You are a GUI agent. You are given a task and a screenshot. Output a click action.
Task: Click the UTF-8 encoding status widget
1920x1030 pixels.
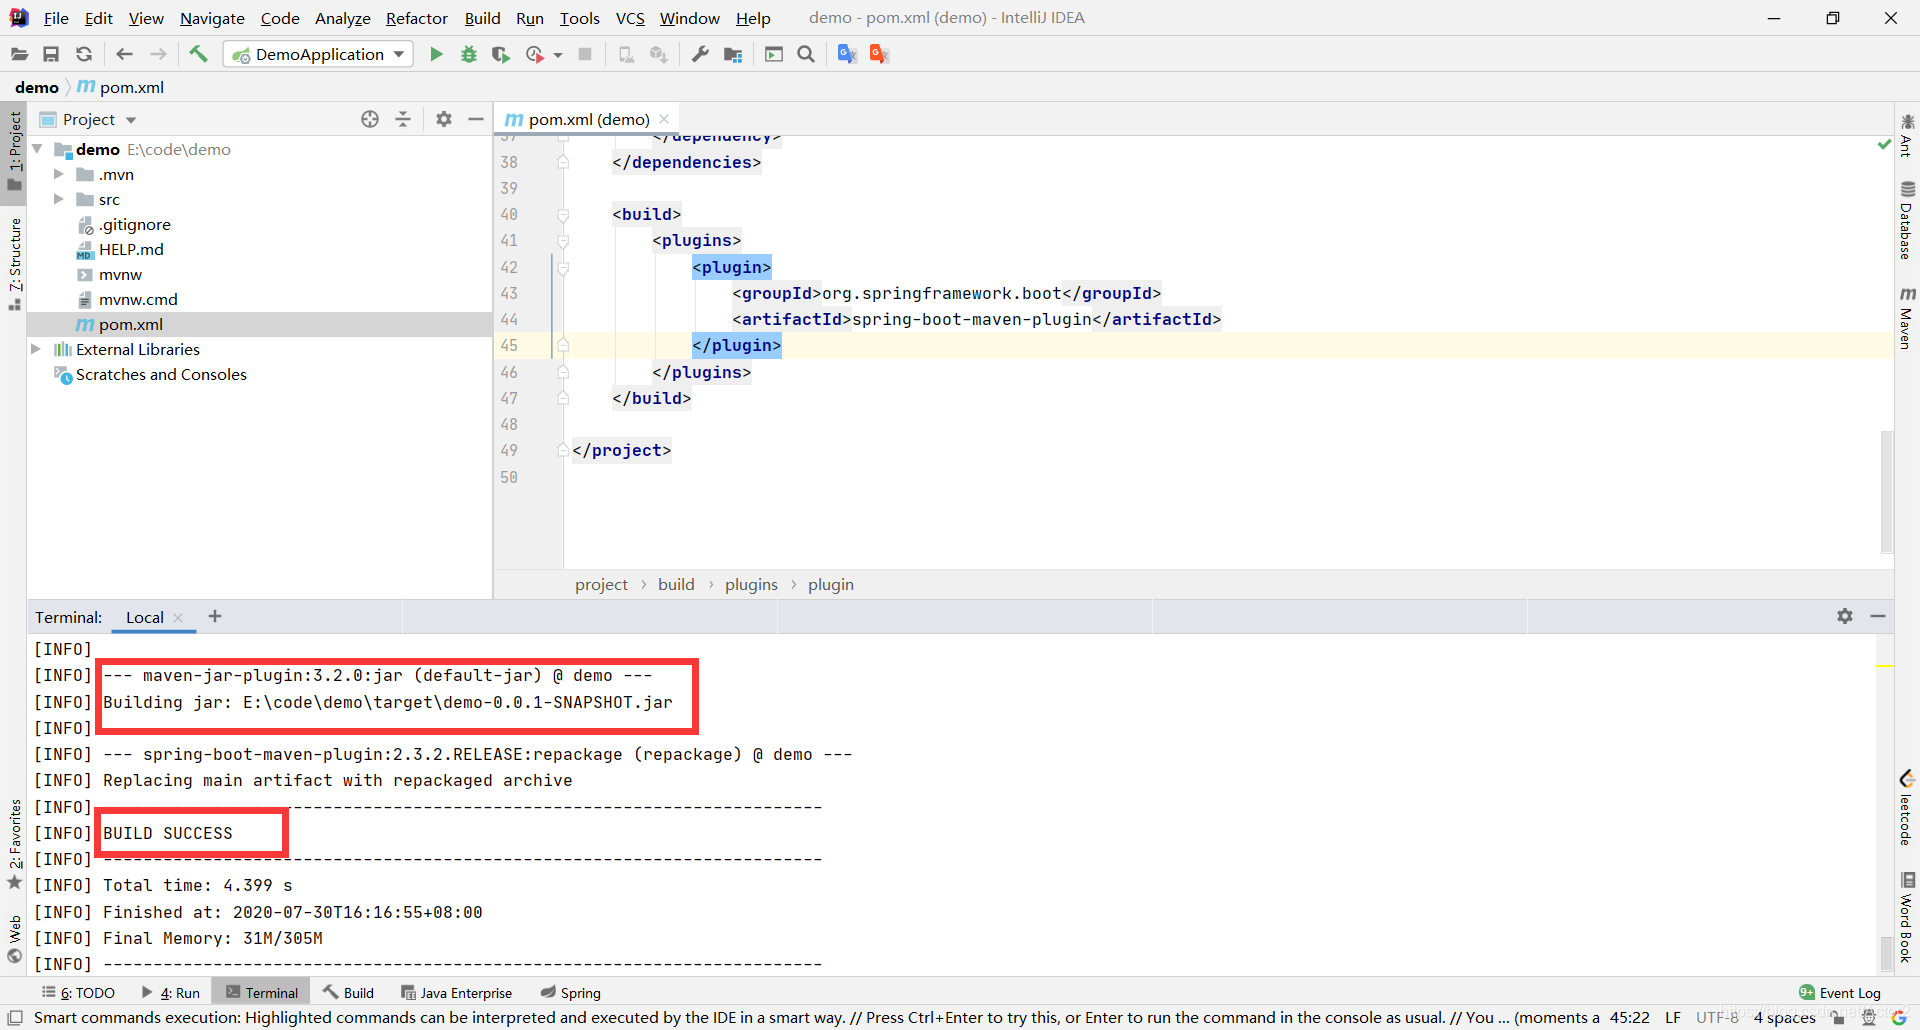[x=1717, y=1017]
